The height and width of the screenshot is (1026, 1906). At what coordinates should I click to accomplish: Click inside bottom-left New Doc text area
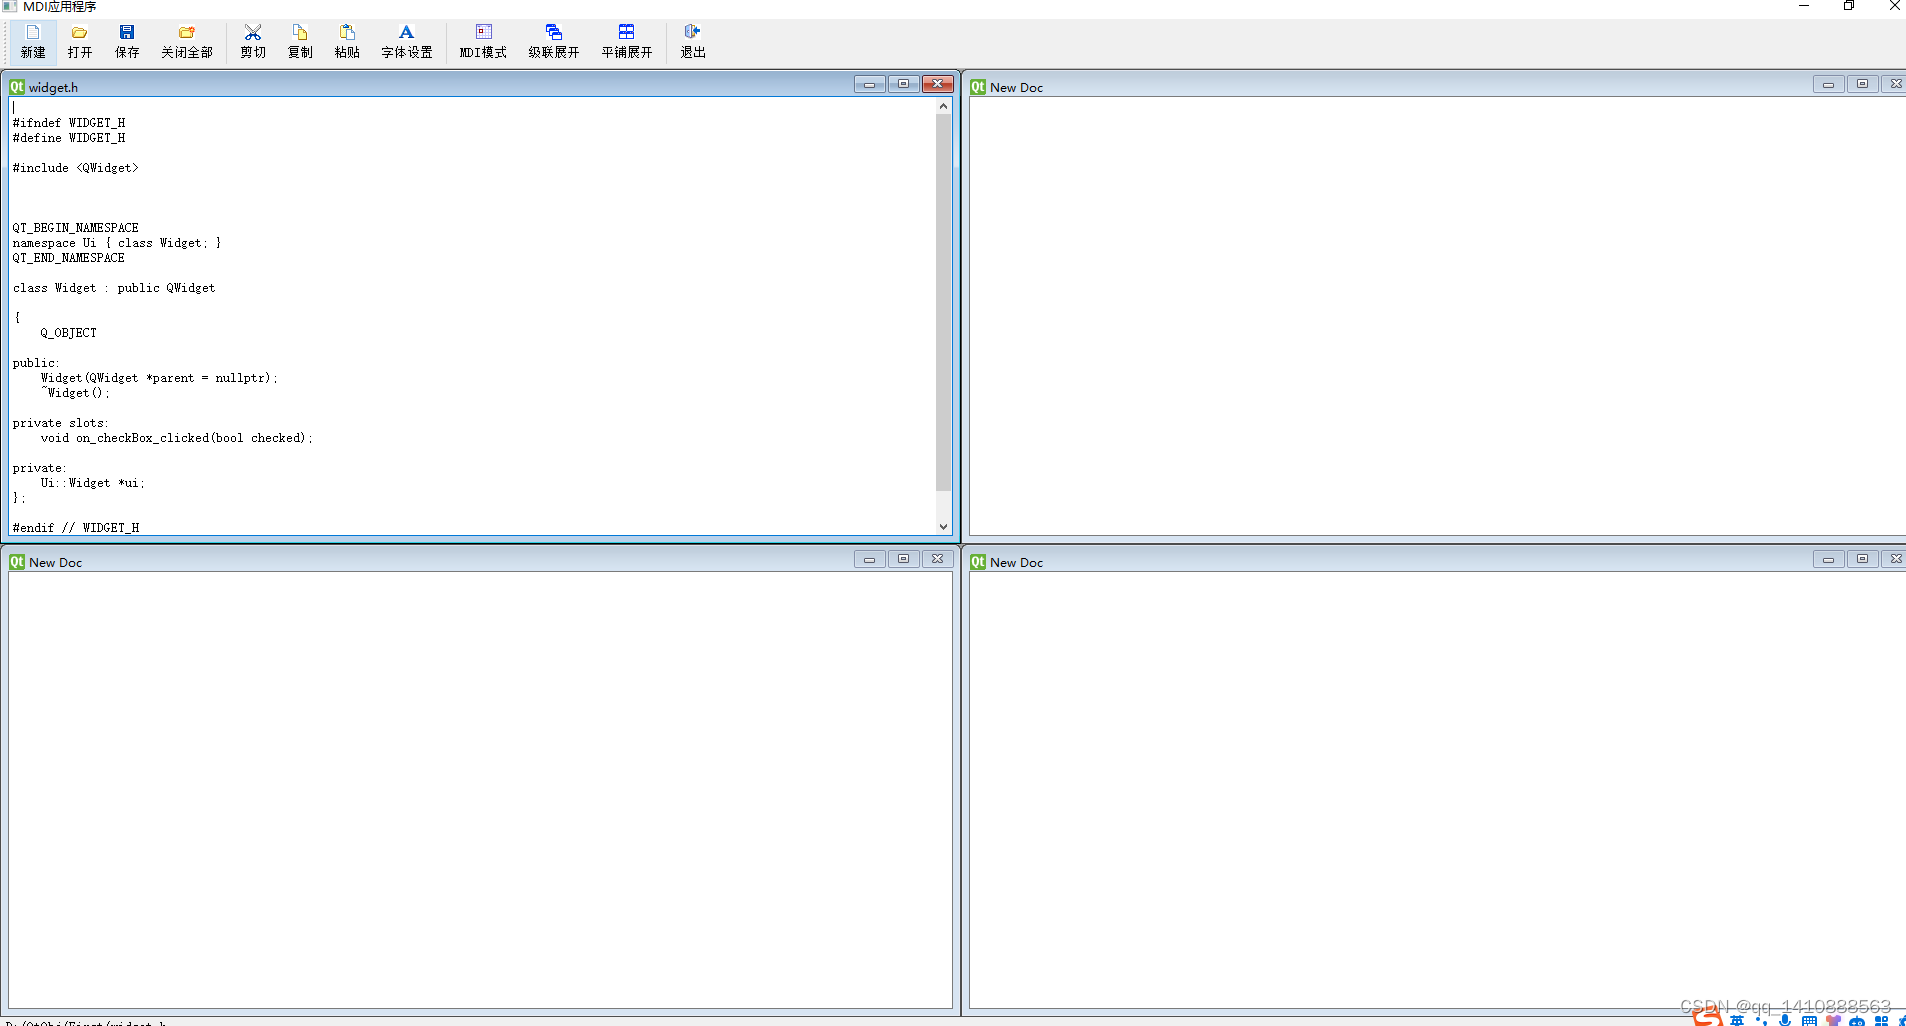[481, 790]
